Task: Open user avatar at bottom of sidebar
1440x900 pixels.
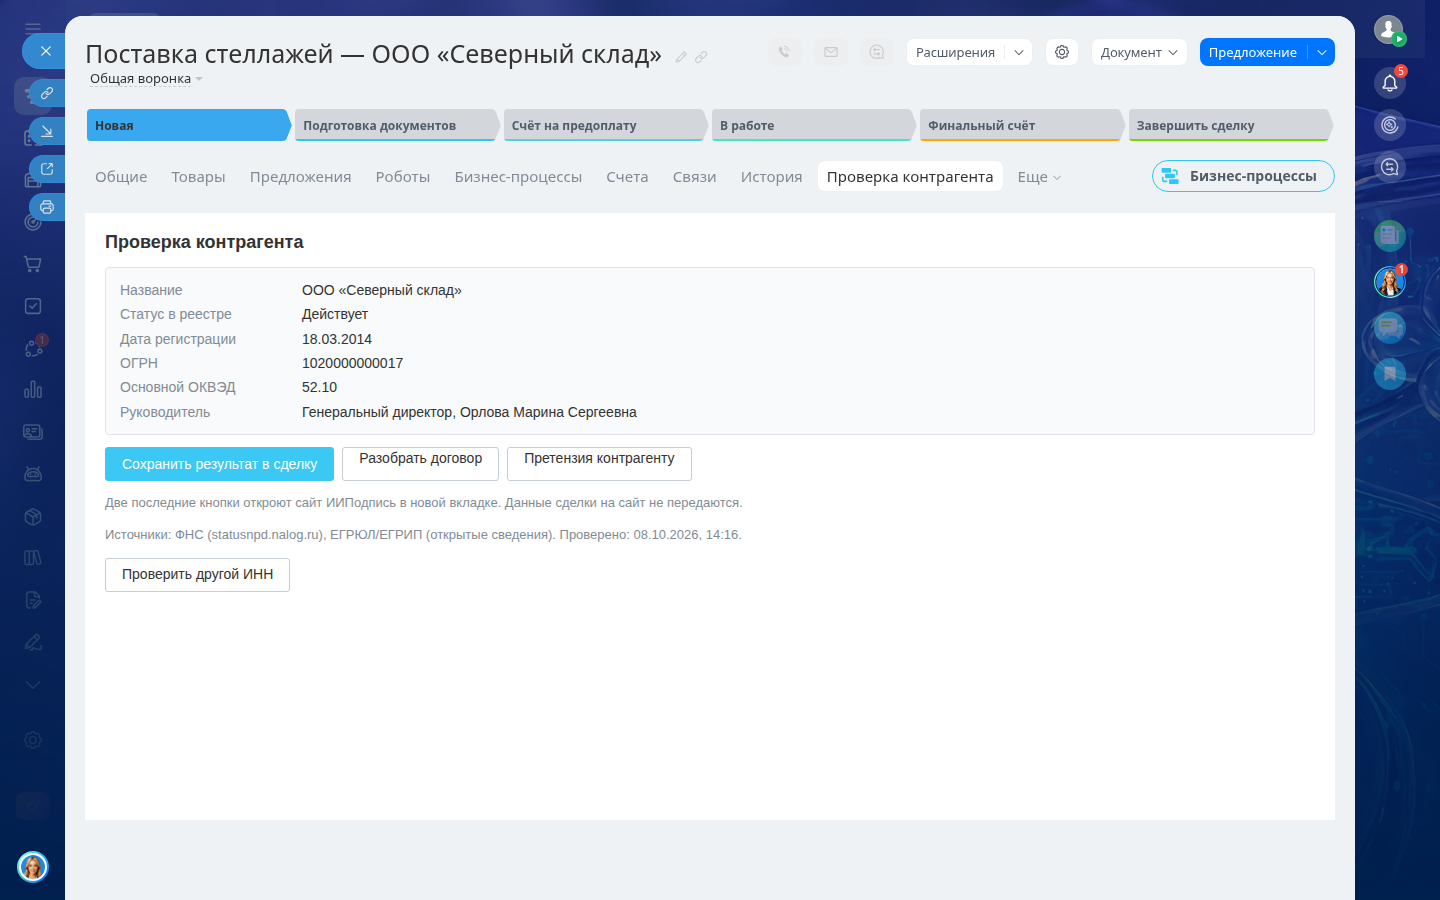Action: [33, 866]
